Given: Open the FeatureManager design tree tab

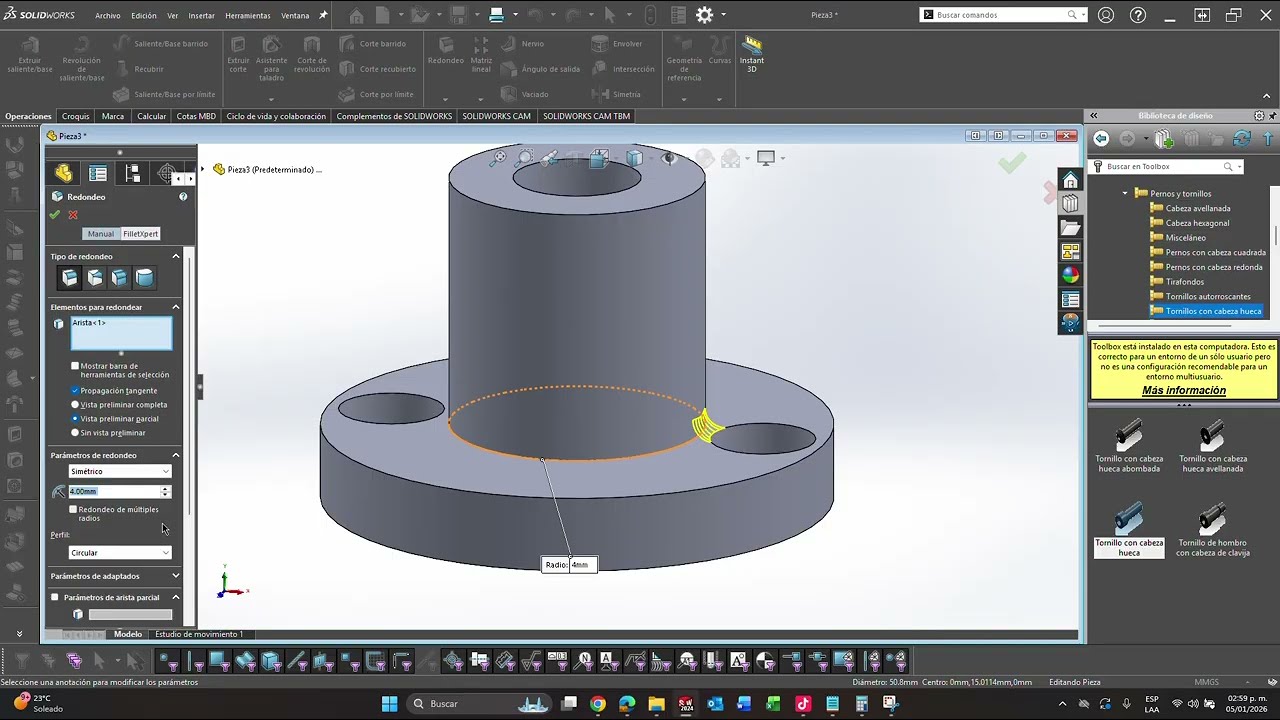Looking at the screenshot, I should pyautogui.click(x=64, y=173).
